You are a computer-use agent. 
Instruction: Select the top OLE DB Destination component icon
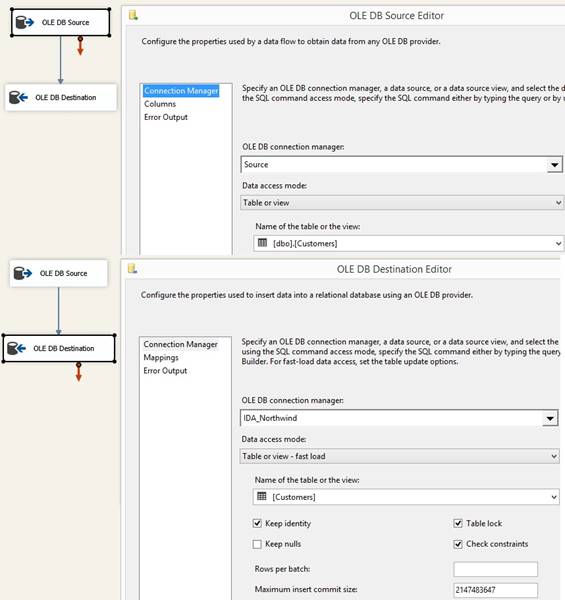[18, 97]
